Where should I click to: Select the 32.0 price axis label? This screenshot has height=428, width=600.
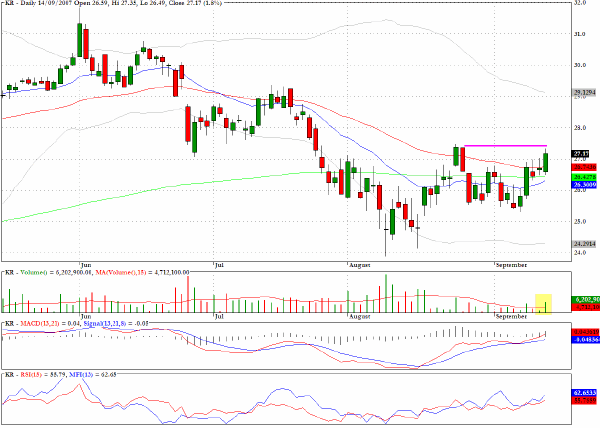click(580, 3)
